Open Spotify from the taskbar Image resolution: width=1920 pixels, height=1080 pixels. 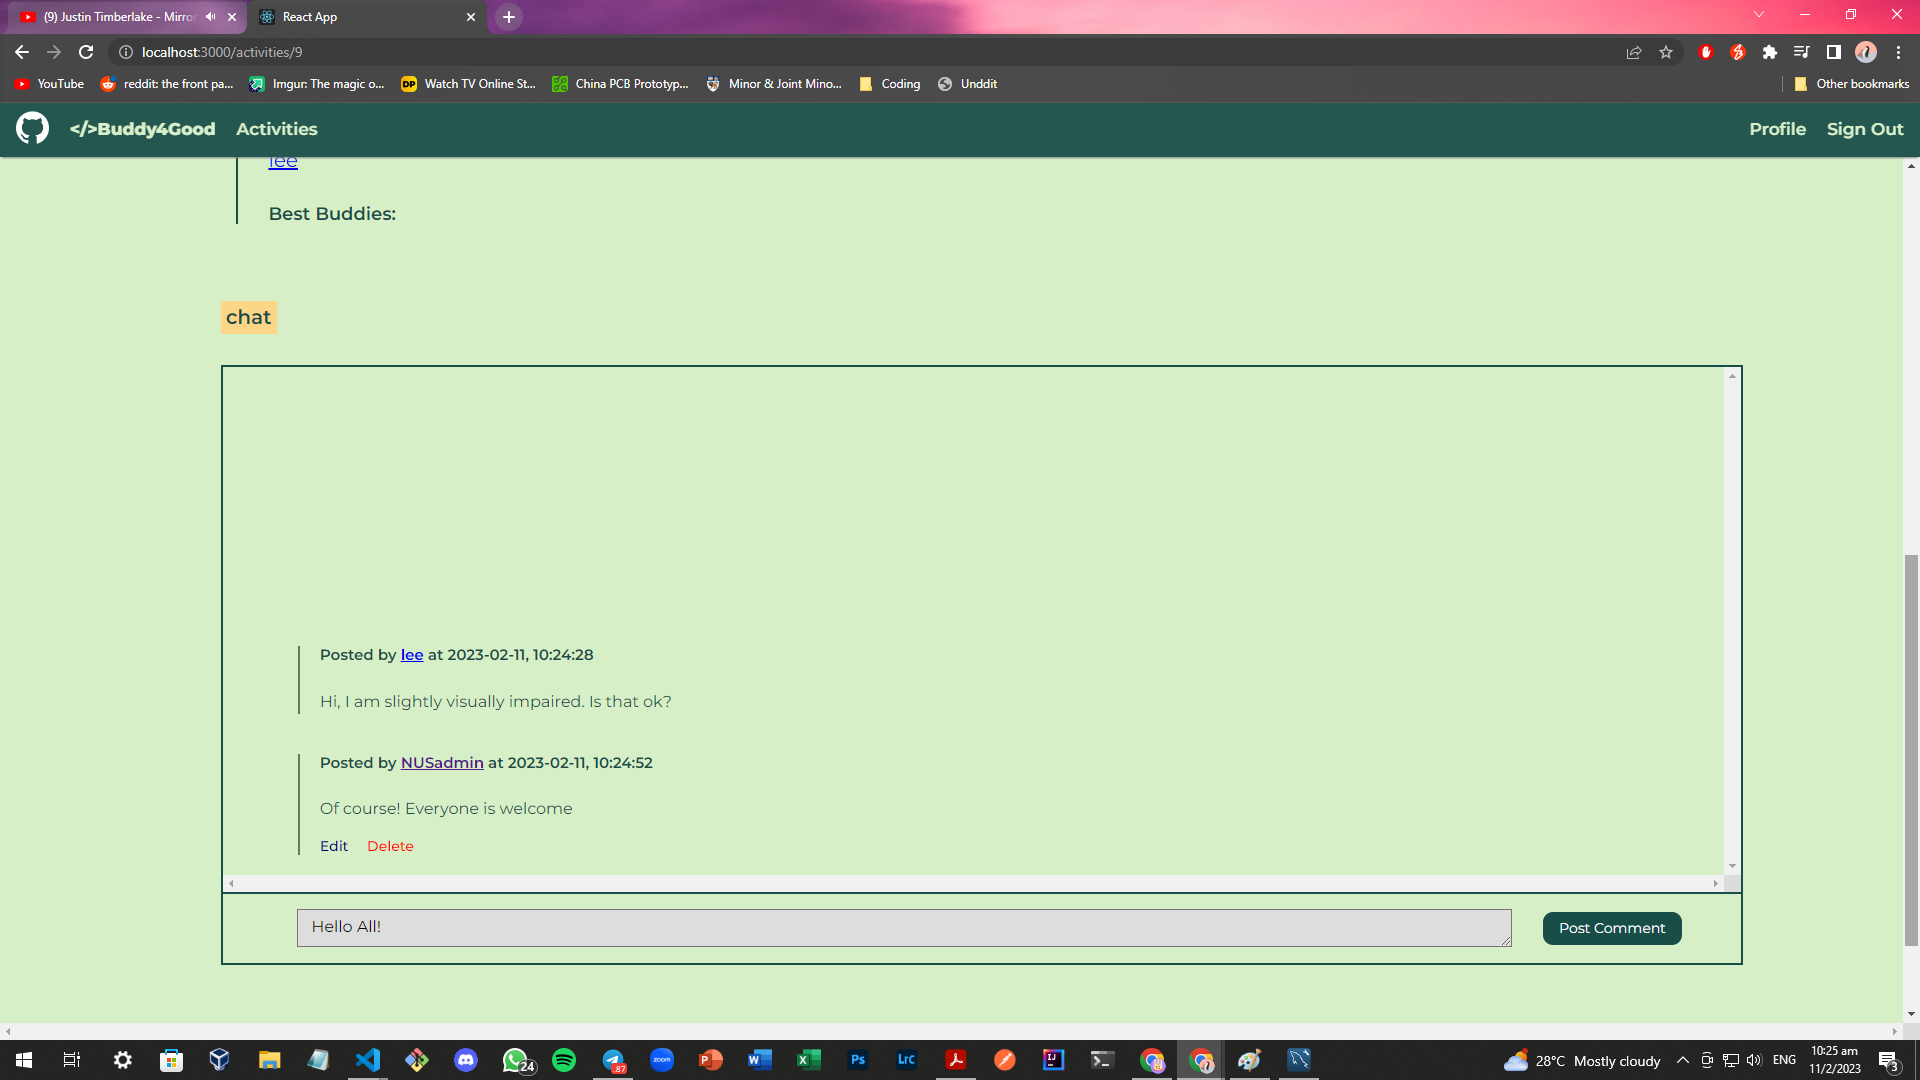point(564,1060)
